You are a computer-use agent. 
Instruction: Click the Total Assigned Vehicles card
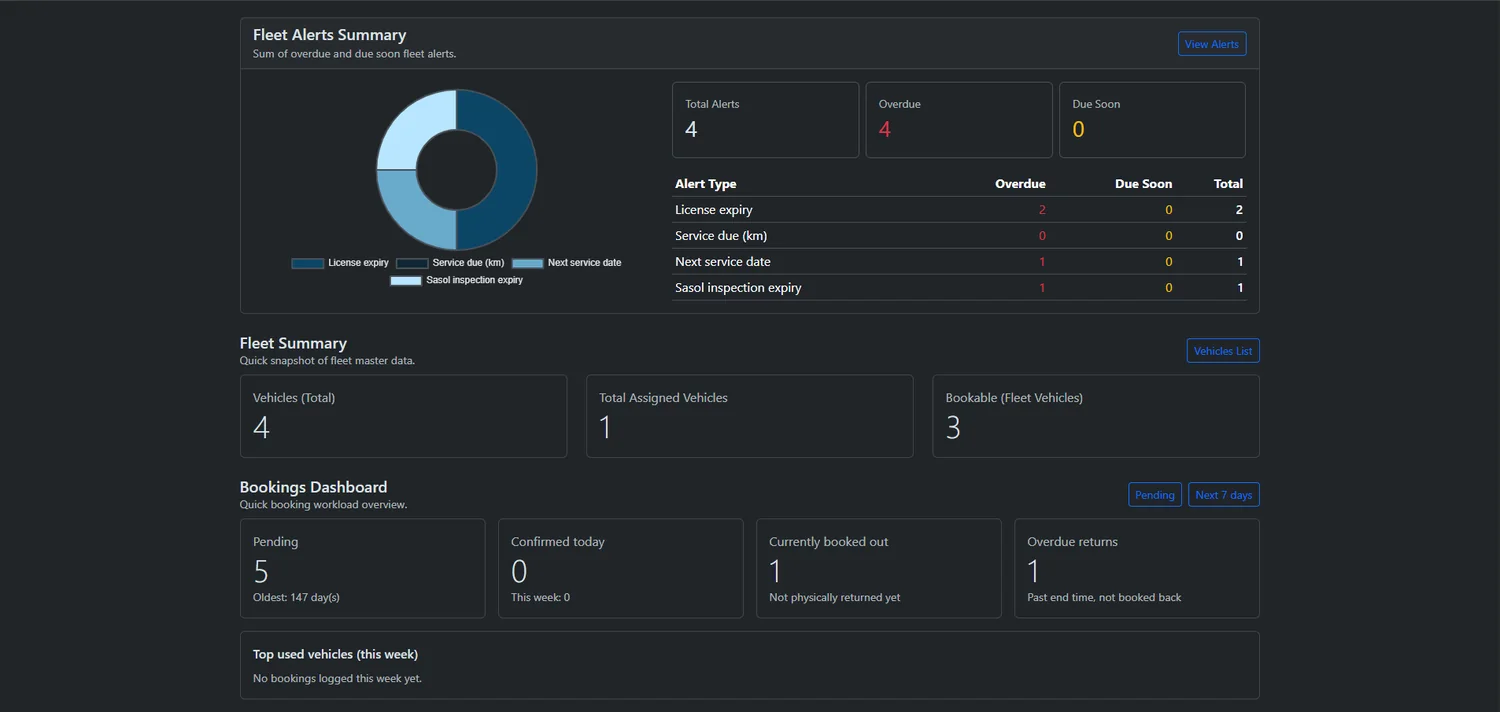click(750, 416)
